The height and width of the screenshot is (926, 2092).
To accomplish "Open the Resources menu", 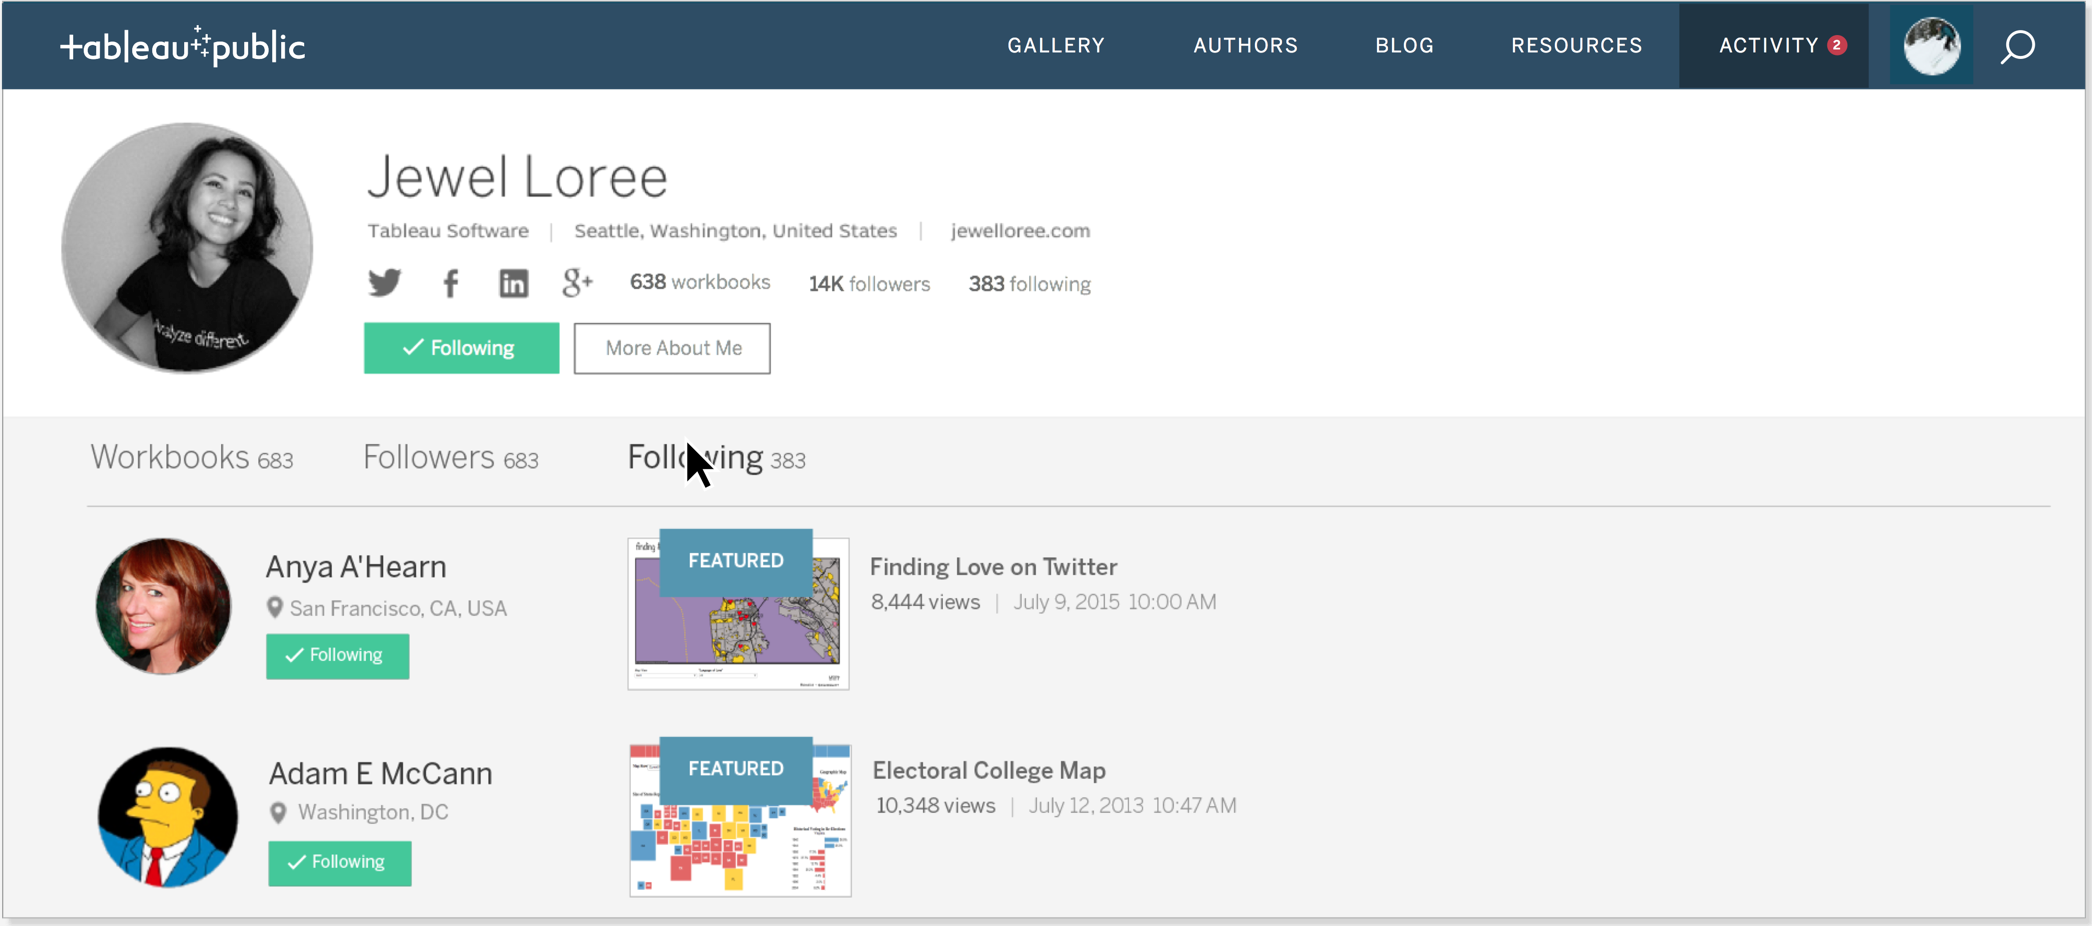I will (x=1576, y=45).
